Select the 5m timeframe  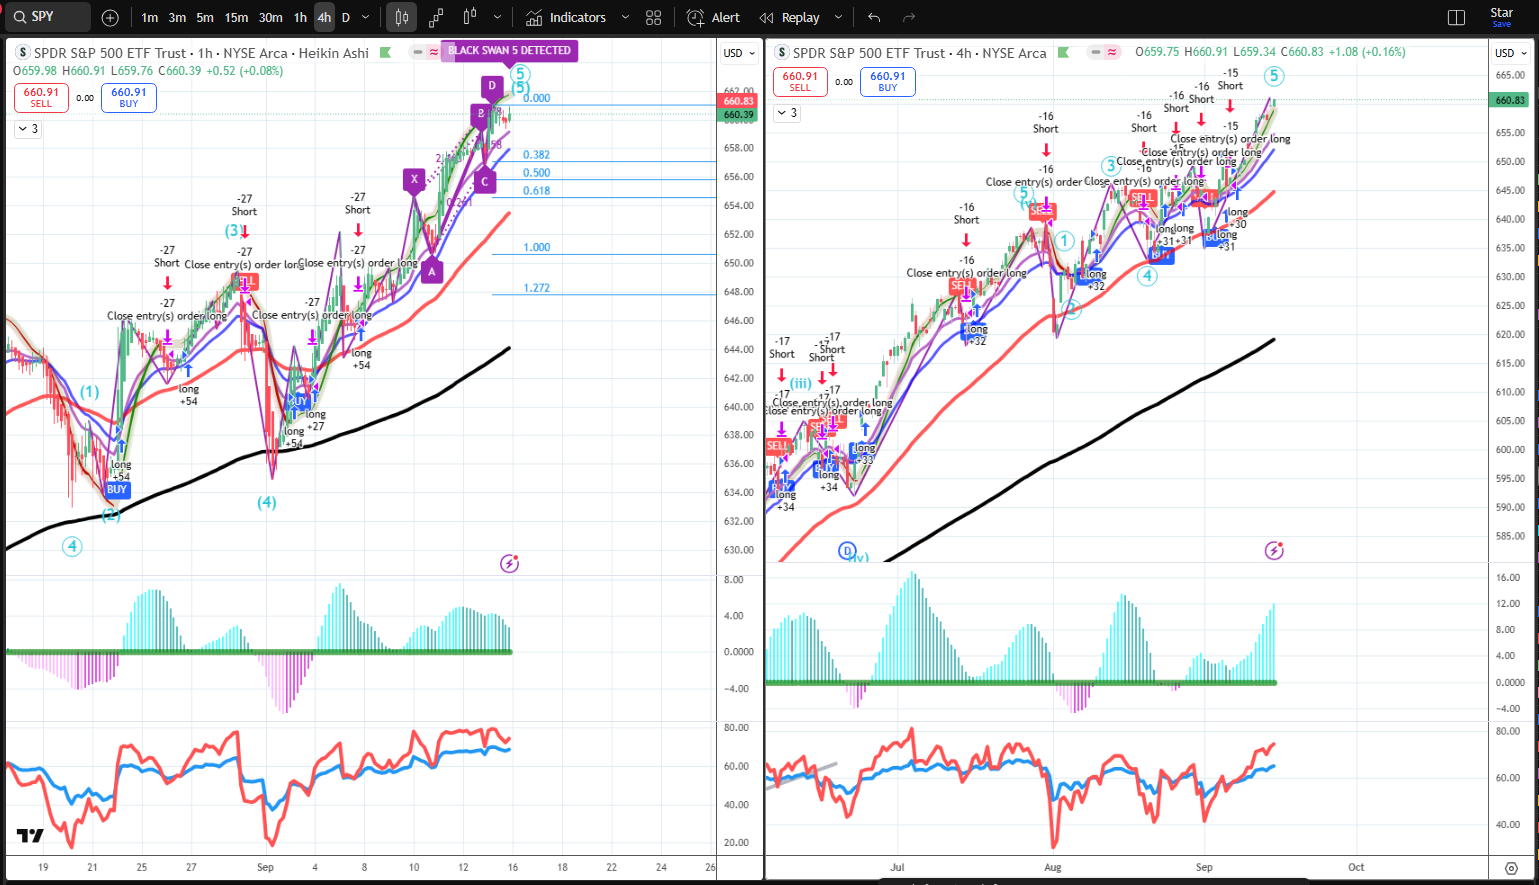pyautogui.click(x=205, y=17)
